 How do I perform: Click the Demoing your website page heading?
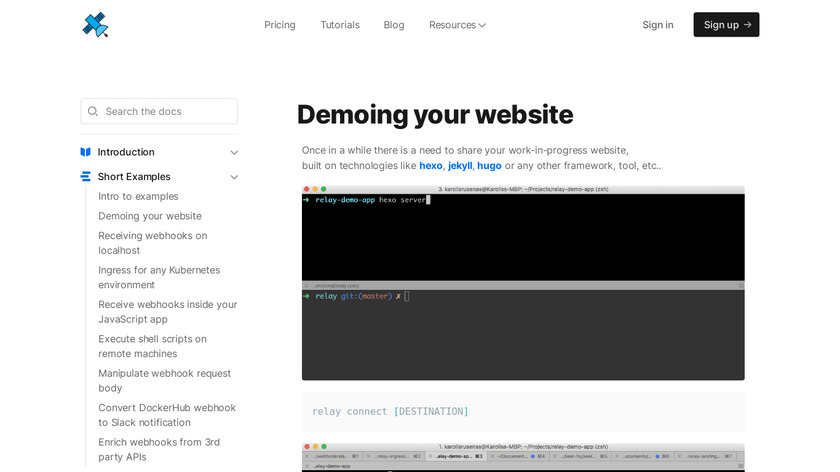[435, 115]
